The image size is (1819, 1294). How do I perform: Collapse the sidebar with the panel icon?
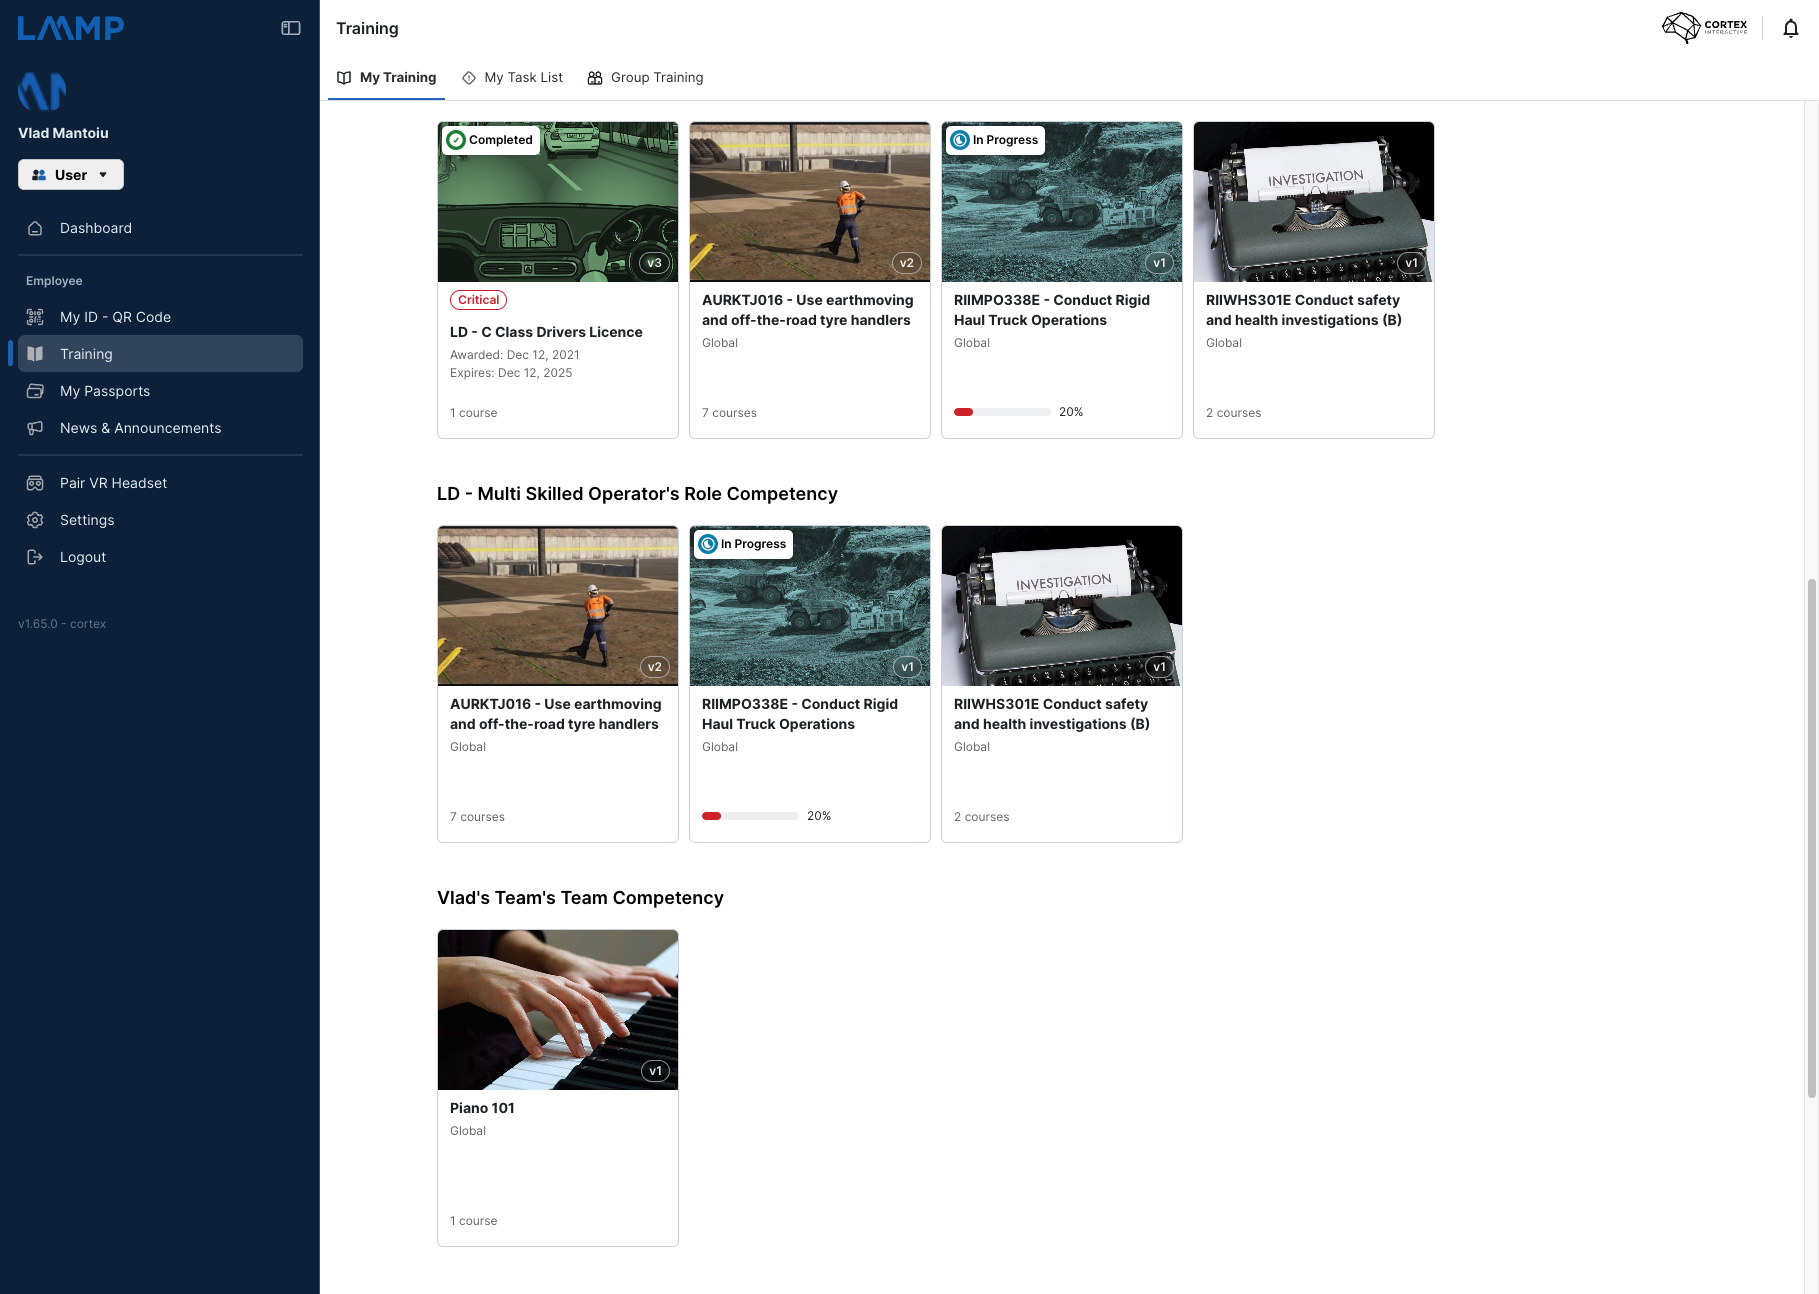[x=291, y=28]
